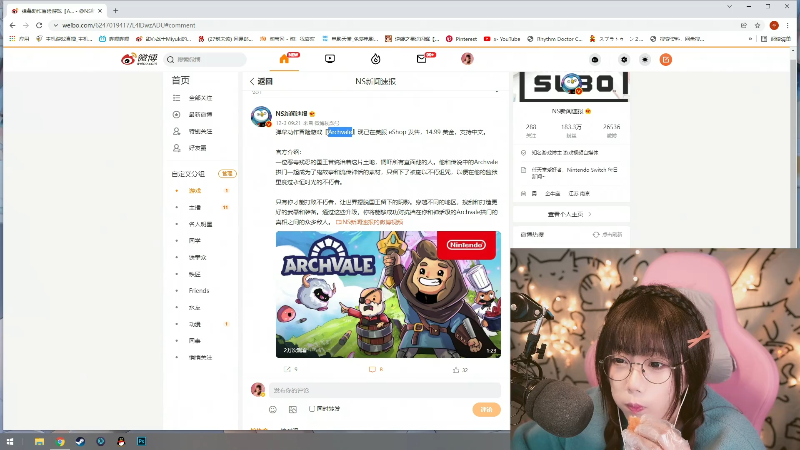Open QQ penguin icon in taskbar

point(121,441)
